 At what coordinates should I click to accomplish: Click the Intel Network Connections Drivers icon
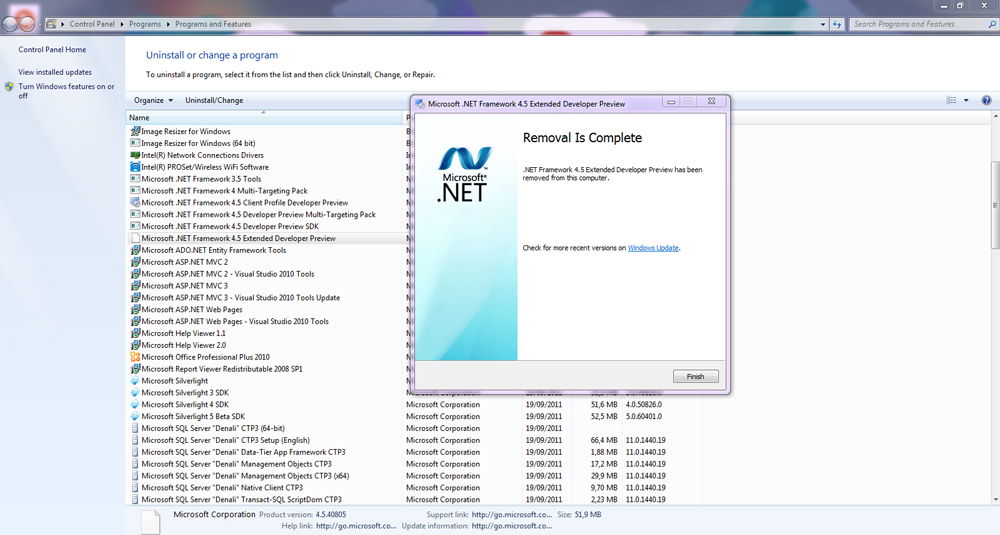[135, 155]
